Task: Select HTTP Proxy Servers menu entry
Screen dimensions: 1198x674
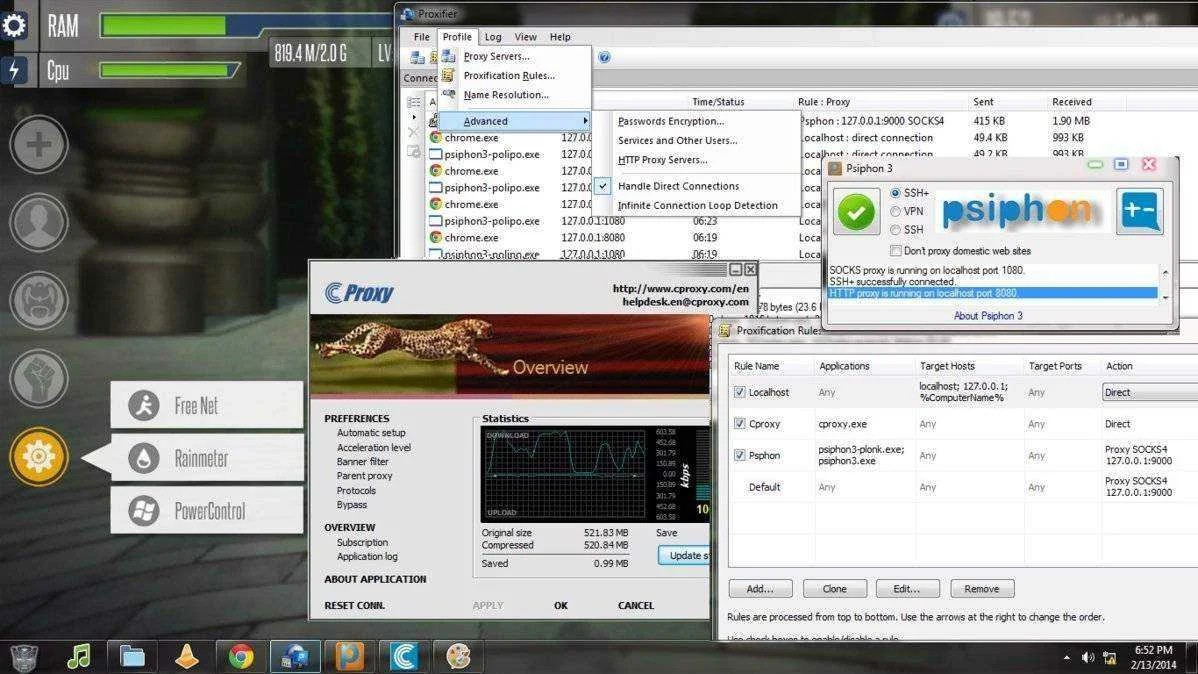Action: click(662, 160)
